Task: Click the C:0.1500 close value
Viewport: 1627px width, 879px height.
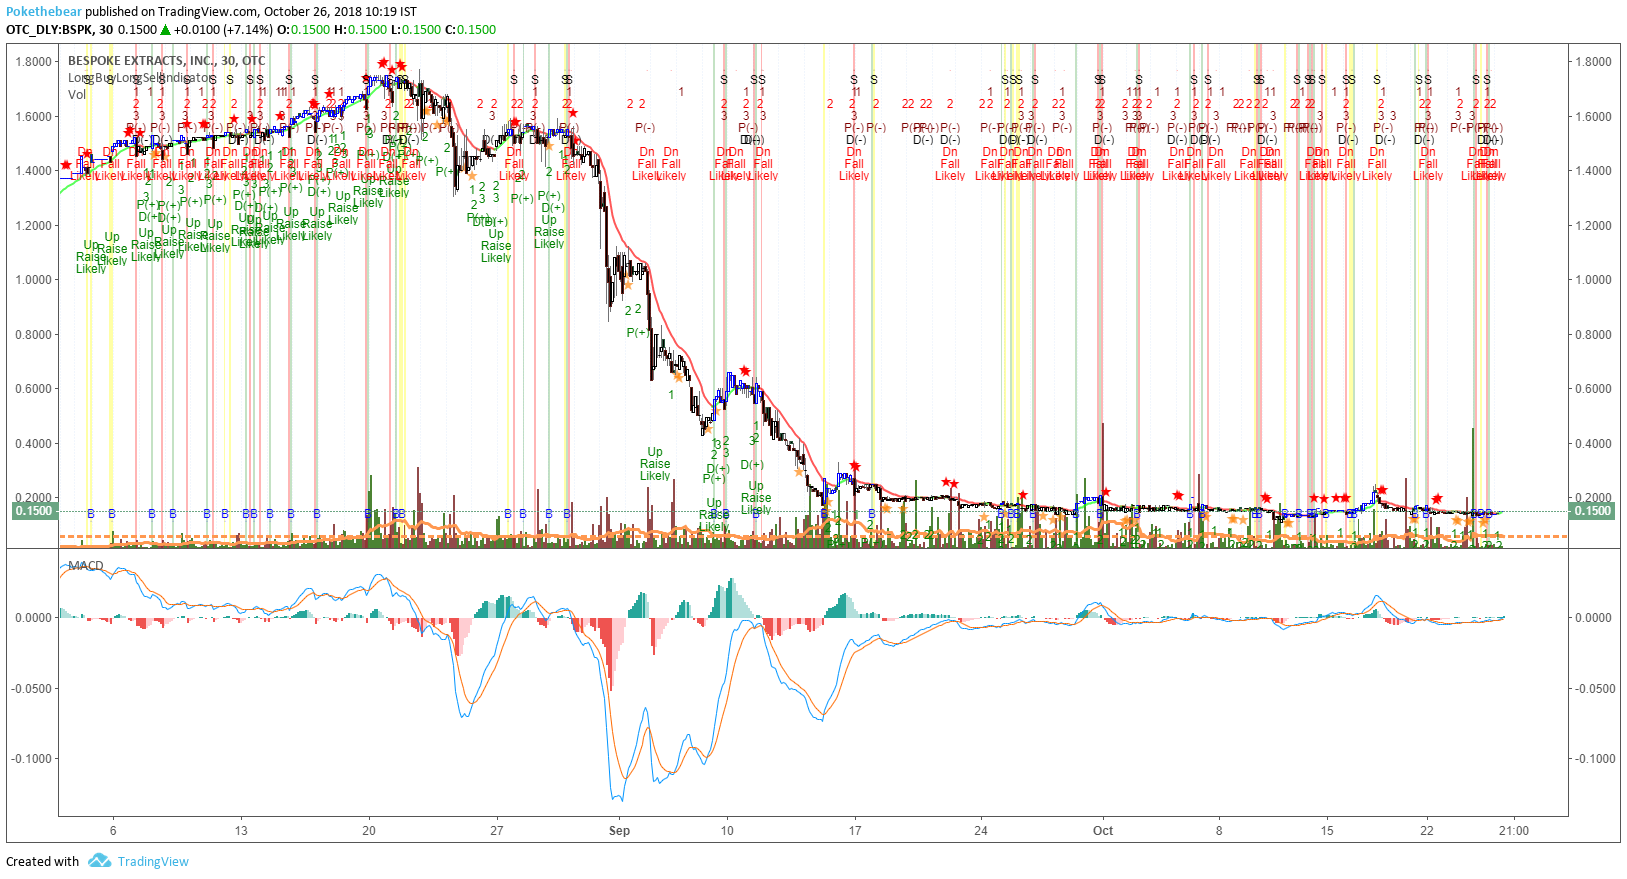Action: pyautogui.click(x=470, y=30)
